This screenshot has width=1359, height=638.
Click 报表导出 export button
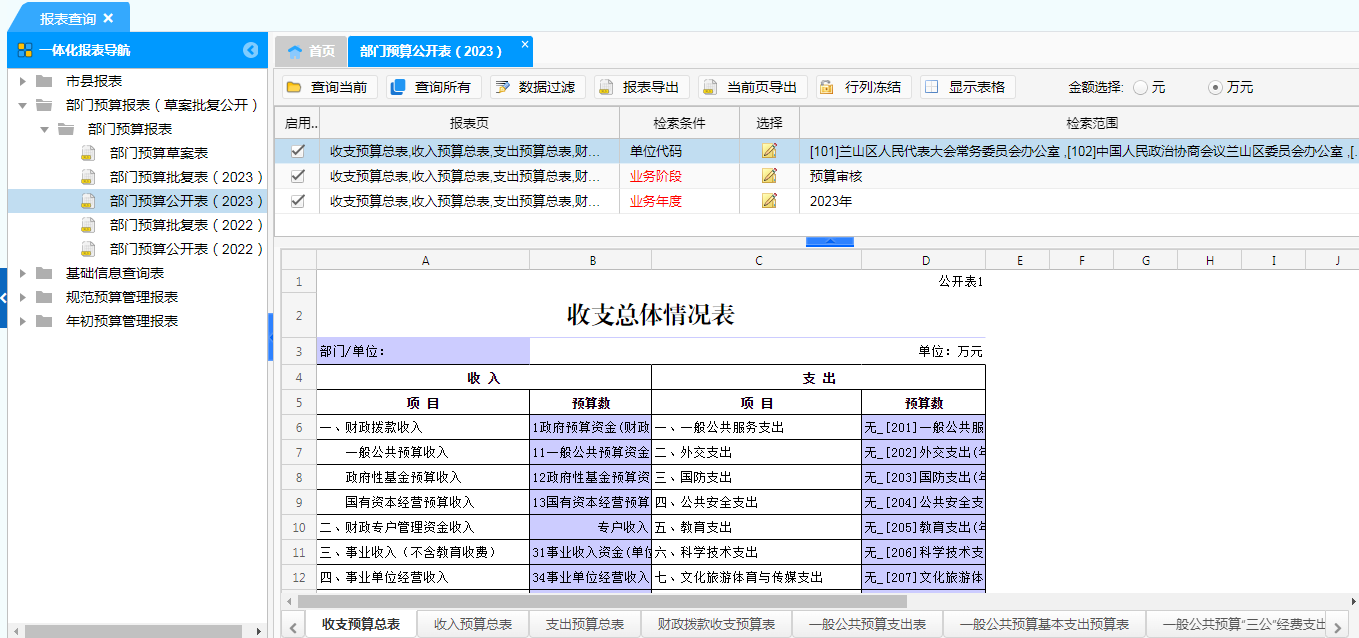641,87
